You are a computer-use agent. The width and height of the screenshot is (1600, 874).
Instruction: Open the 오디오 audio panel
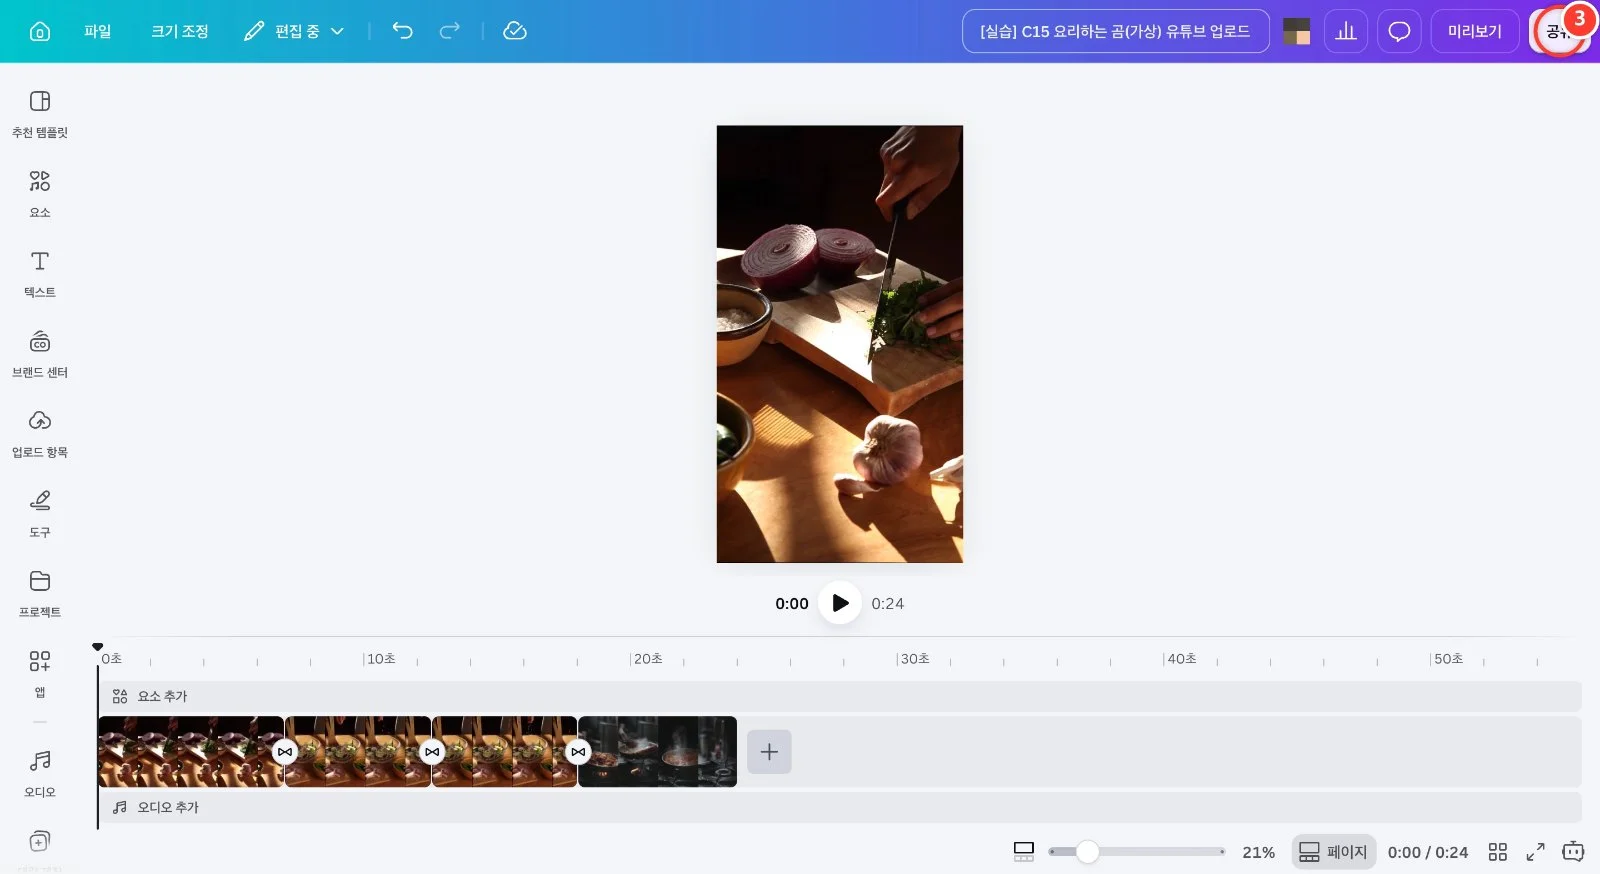point(40,774)
